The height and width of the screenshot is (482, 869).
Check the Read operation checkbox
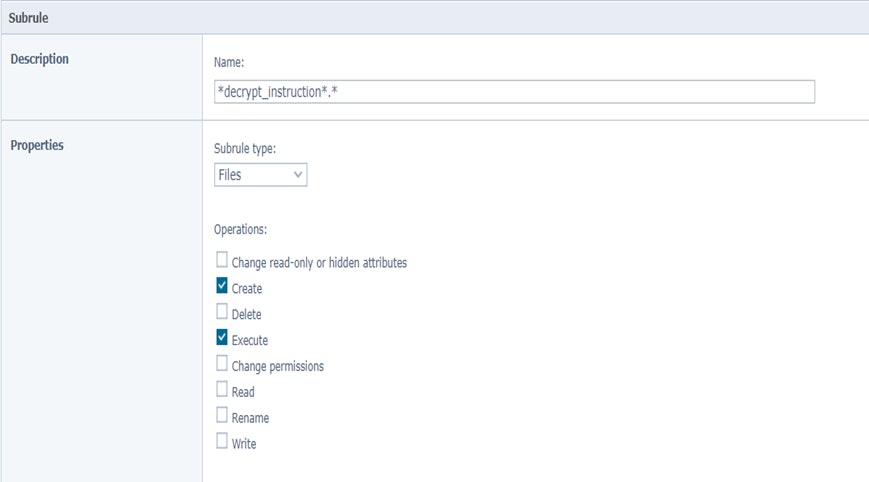click(x=222, y=391)
